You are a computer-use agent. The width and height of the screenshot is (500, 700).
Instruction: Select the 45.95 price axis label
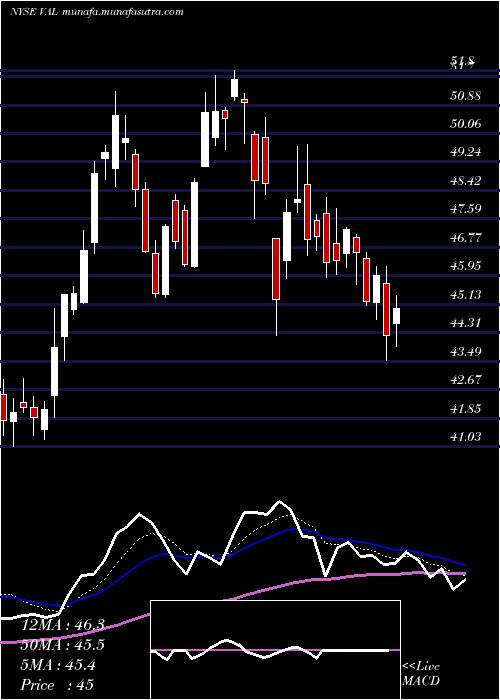coord(466,266)
